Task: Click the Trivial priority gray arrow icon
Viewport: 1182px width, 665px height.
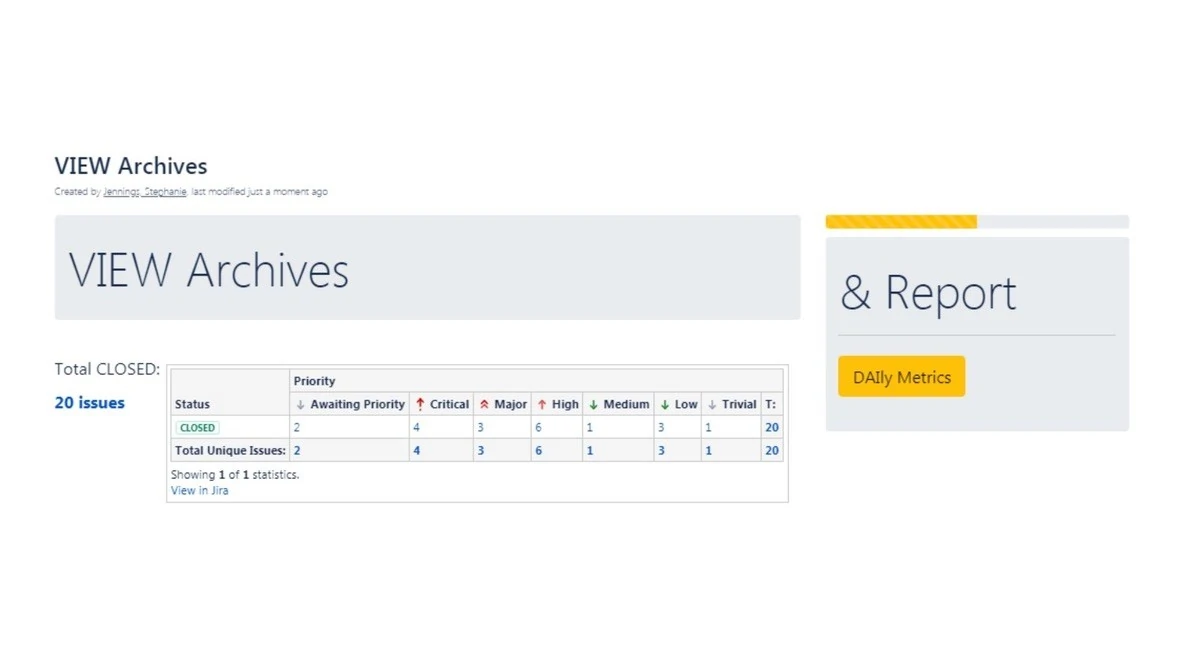Action: pos(712,404)
